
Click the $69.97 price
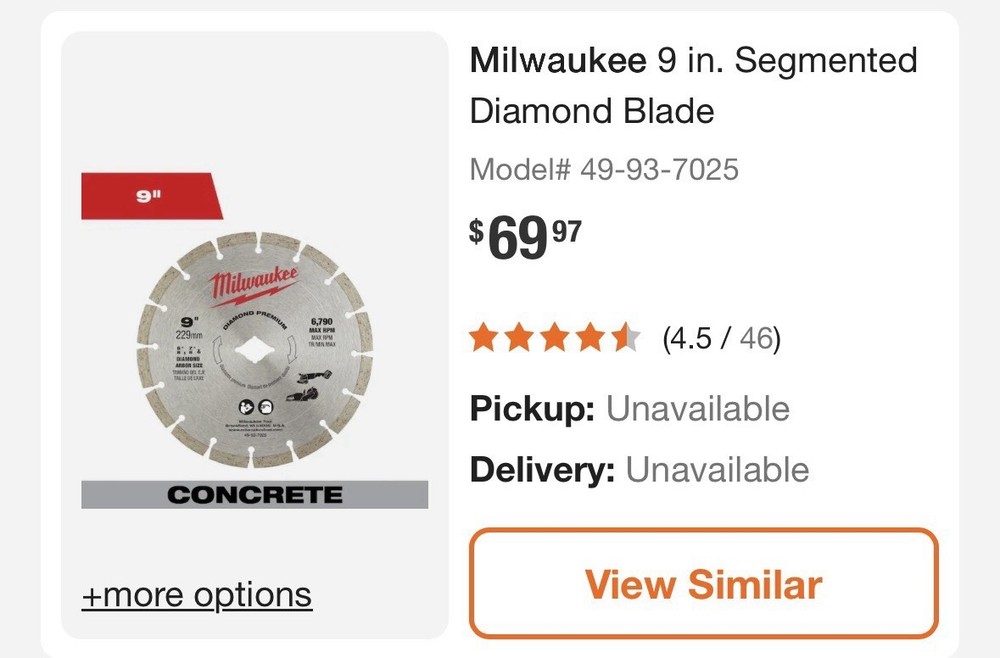(524, 237)
